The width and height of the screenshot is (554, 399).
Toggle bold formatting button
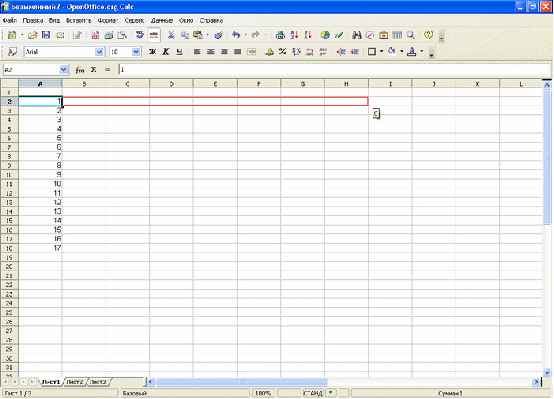pos(152,52)
